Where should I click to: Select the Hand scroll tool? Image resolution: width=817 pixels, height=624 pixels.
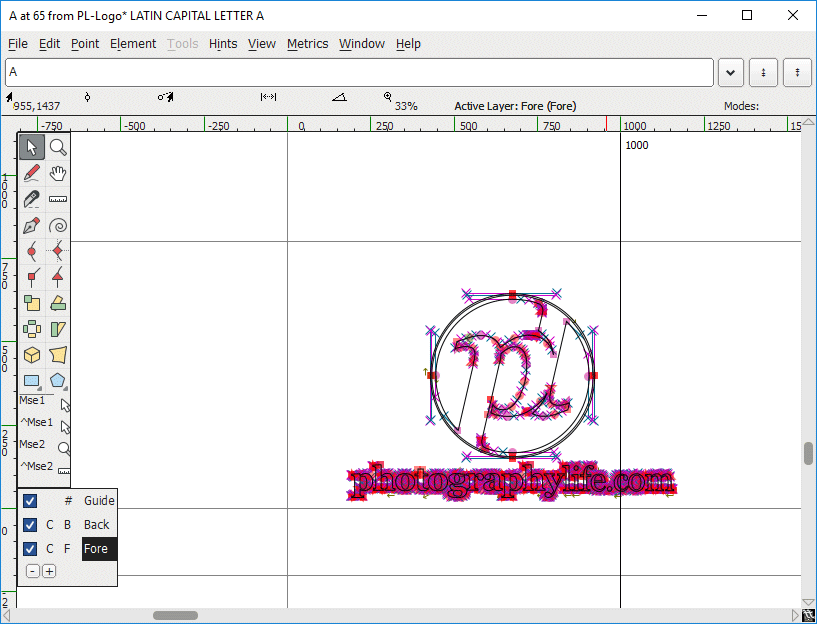pyautogui.click(x=58, y=173)
